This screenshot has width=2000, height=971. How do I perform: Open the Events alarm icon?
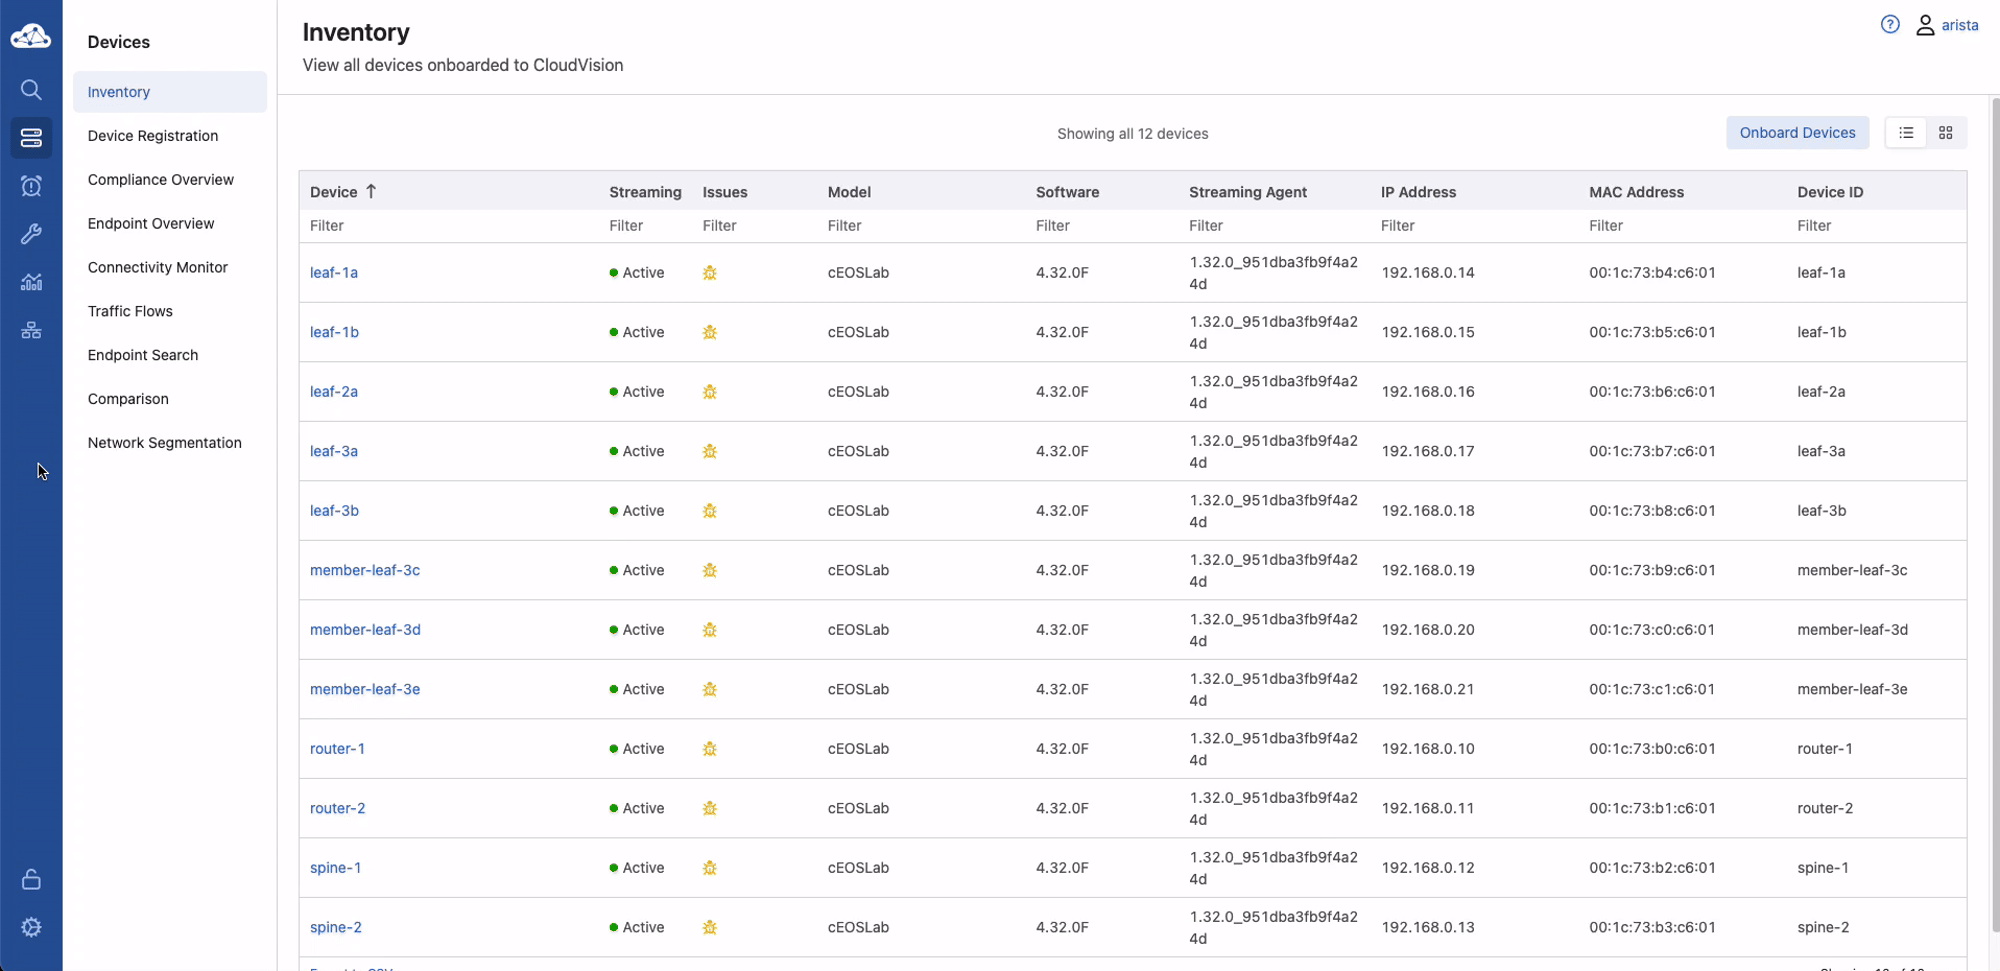(31, 186)
